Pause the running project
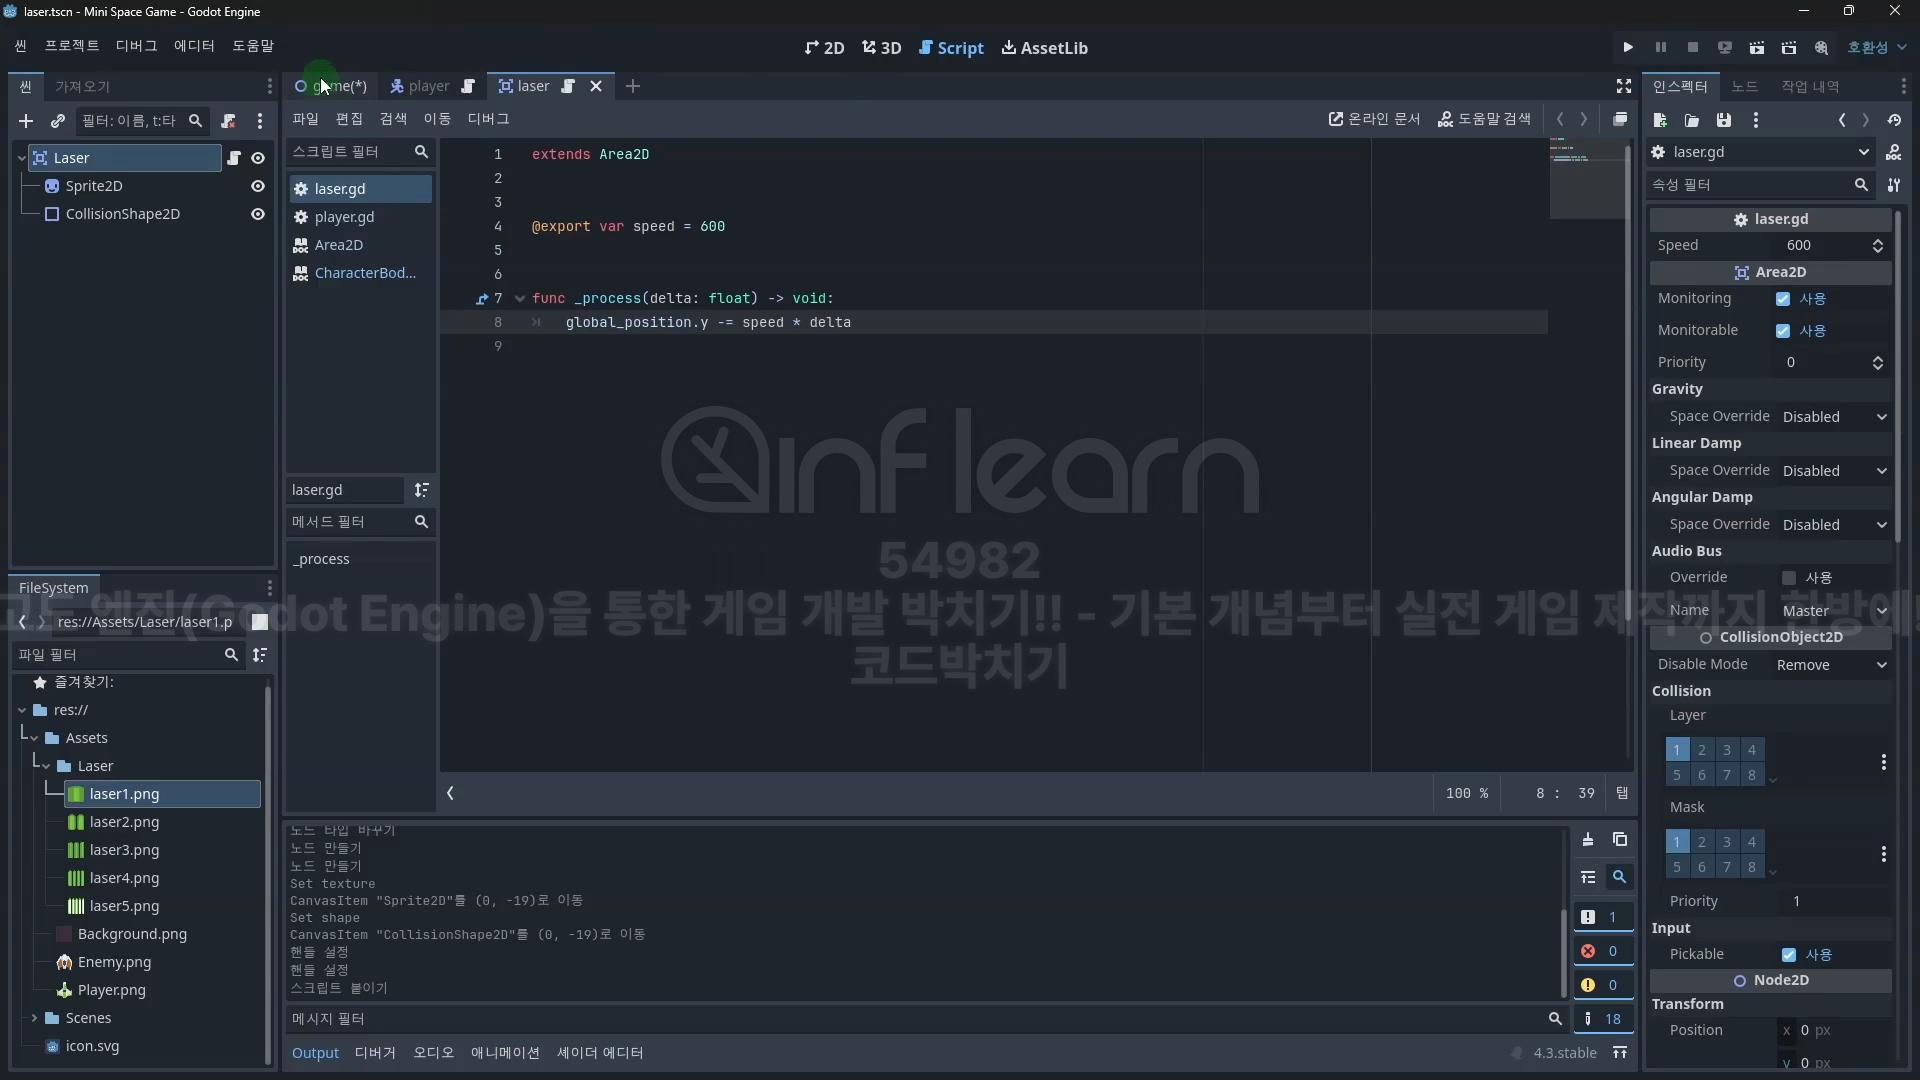This screenshot has width=1920, height=1080. 1661,47
